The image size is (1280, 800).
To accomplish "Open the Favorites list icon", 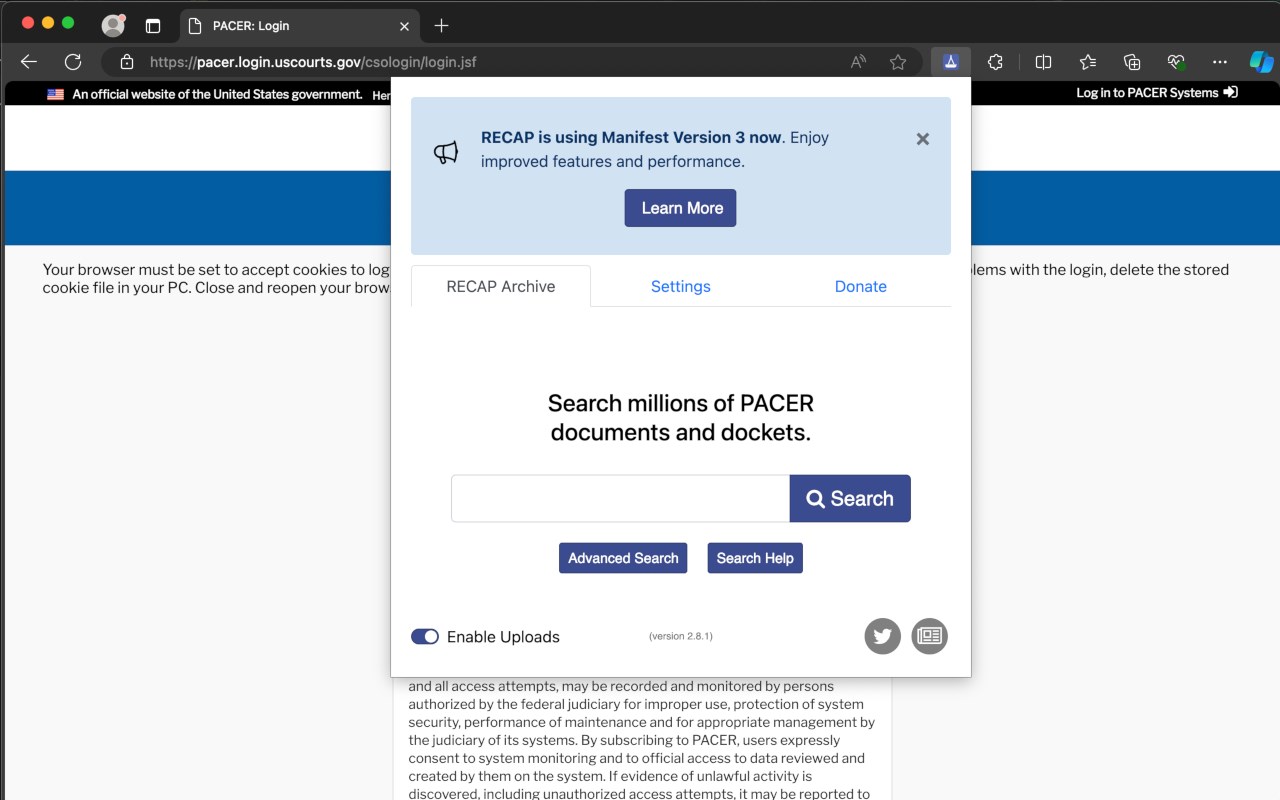I will [x=1088, y=62].
